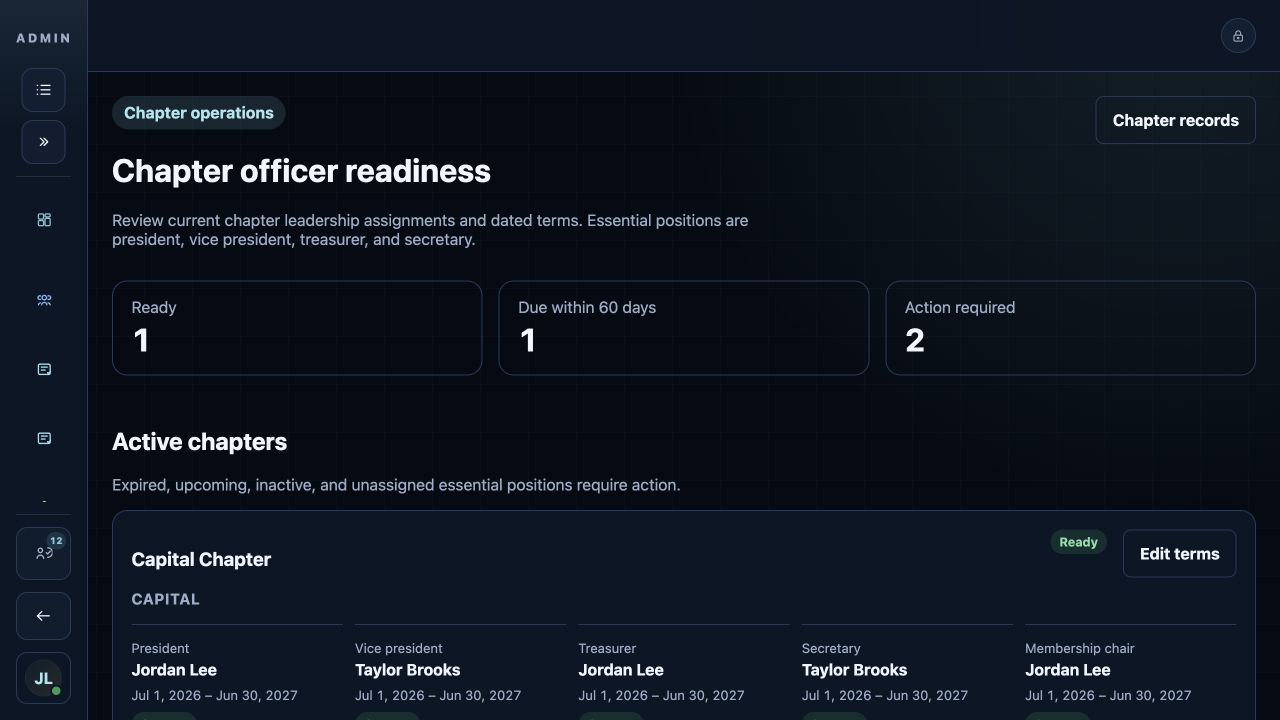Click Jordan Lee under President

(174, 670)
